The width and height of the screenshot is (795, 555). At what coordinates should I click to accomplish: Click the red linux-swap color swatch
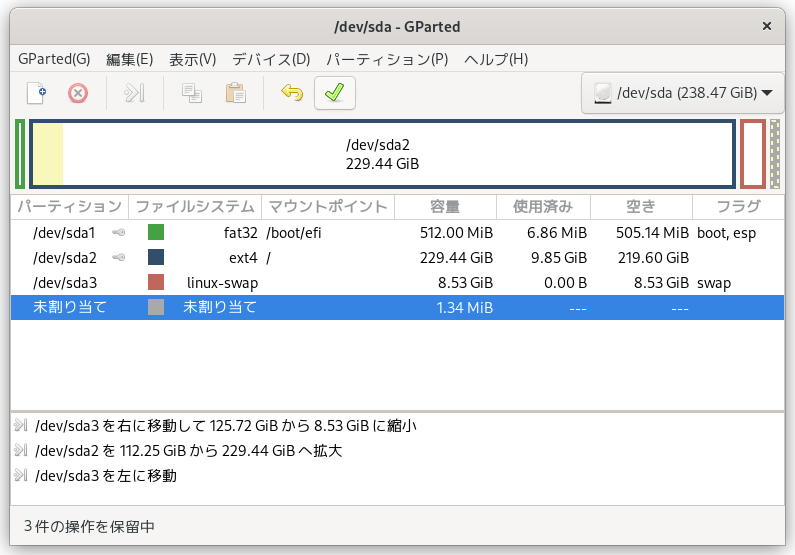(156, 282)
